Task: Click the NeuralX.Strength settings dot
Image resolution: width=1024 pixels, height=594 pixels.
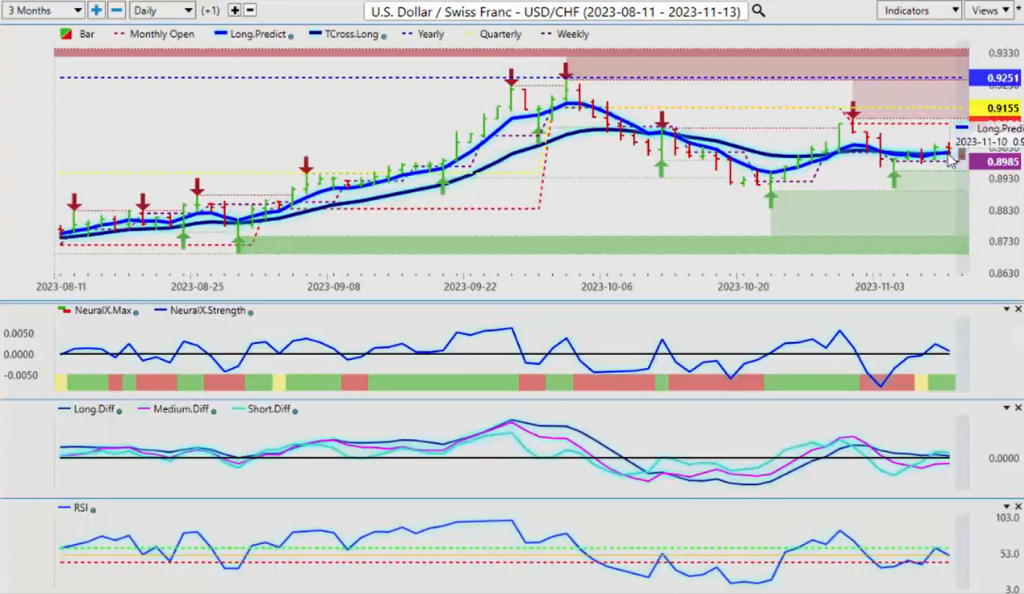Action: 251,313
